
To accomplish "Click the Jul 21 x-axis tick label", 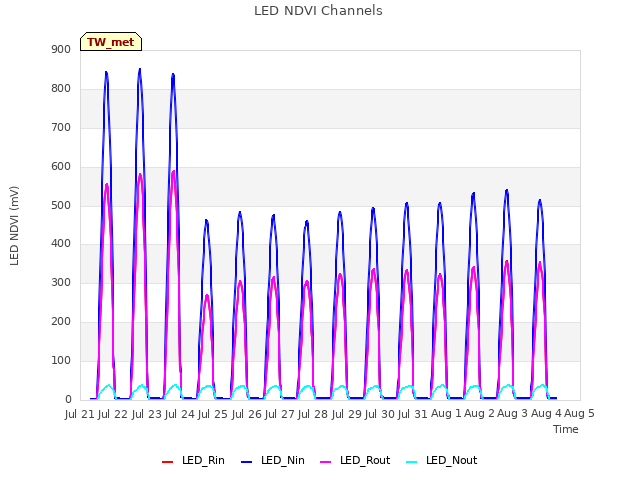I will 80,414.
